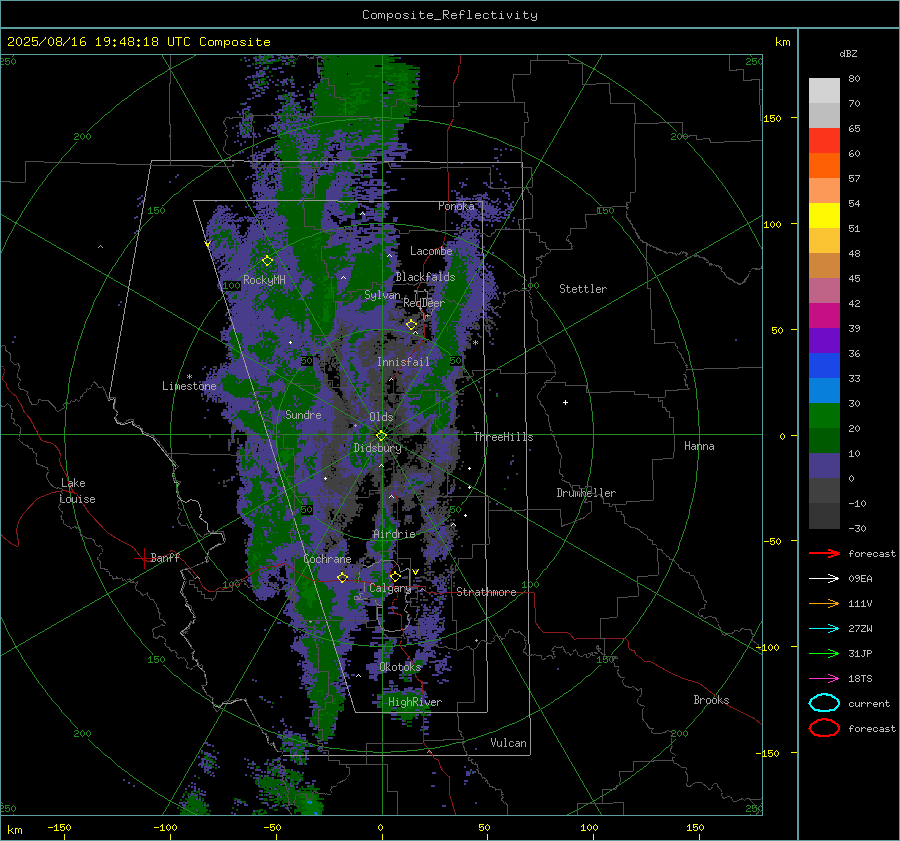
Task: Click the Hanna label
Action: (x=699, y=446)
